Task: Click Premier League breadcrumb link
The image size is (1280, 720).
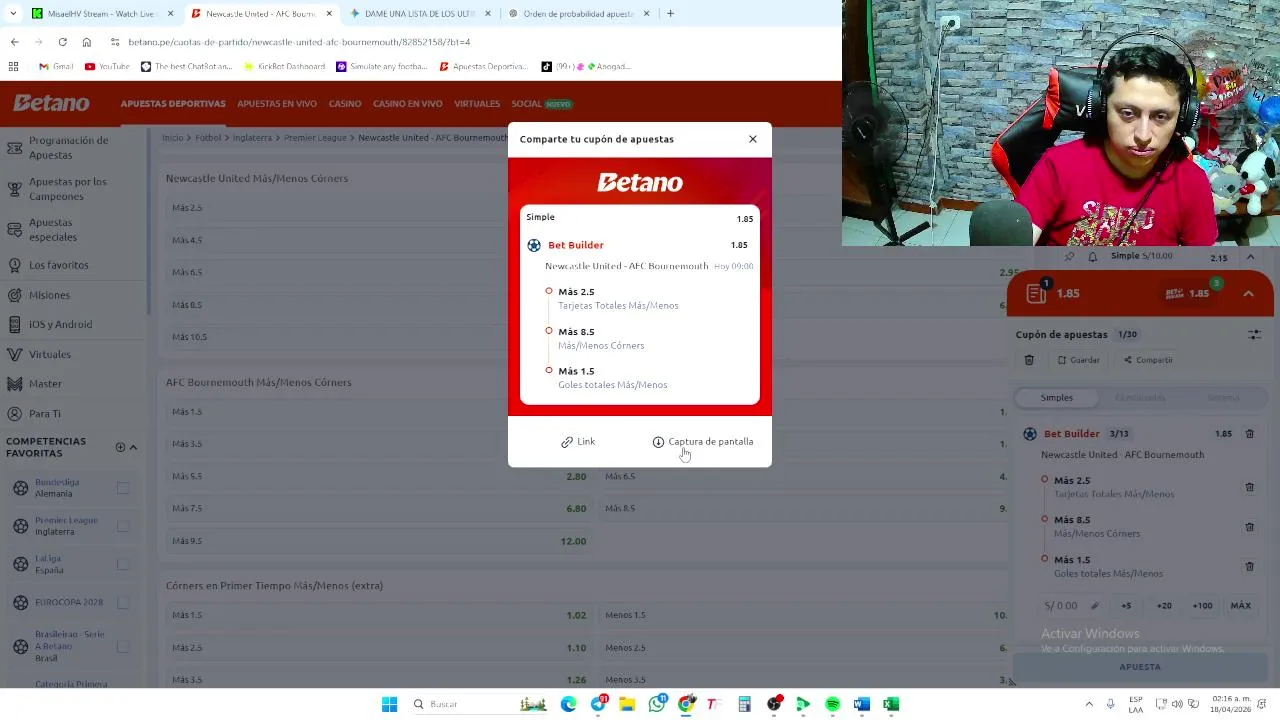Action: [x=314, y=138]
